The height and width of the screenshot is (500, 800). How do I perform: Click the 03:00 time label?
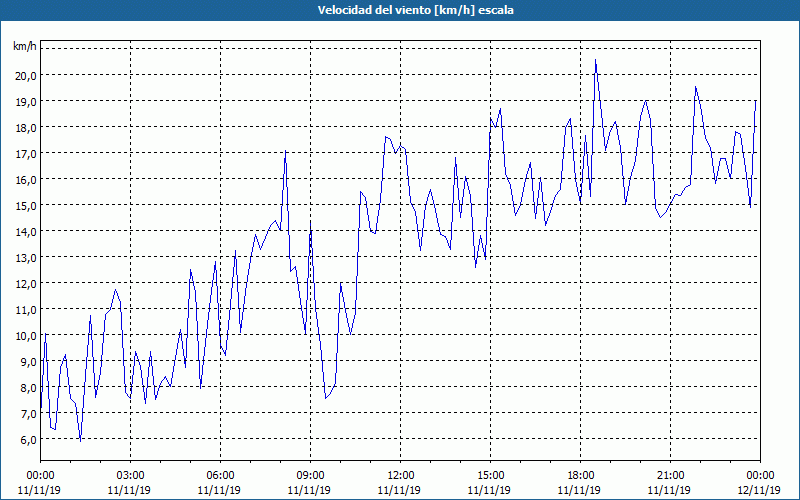click(x=131, y=476)
